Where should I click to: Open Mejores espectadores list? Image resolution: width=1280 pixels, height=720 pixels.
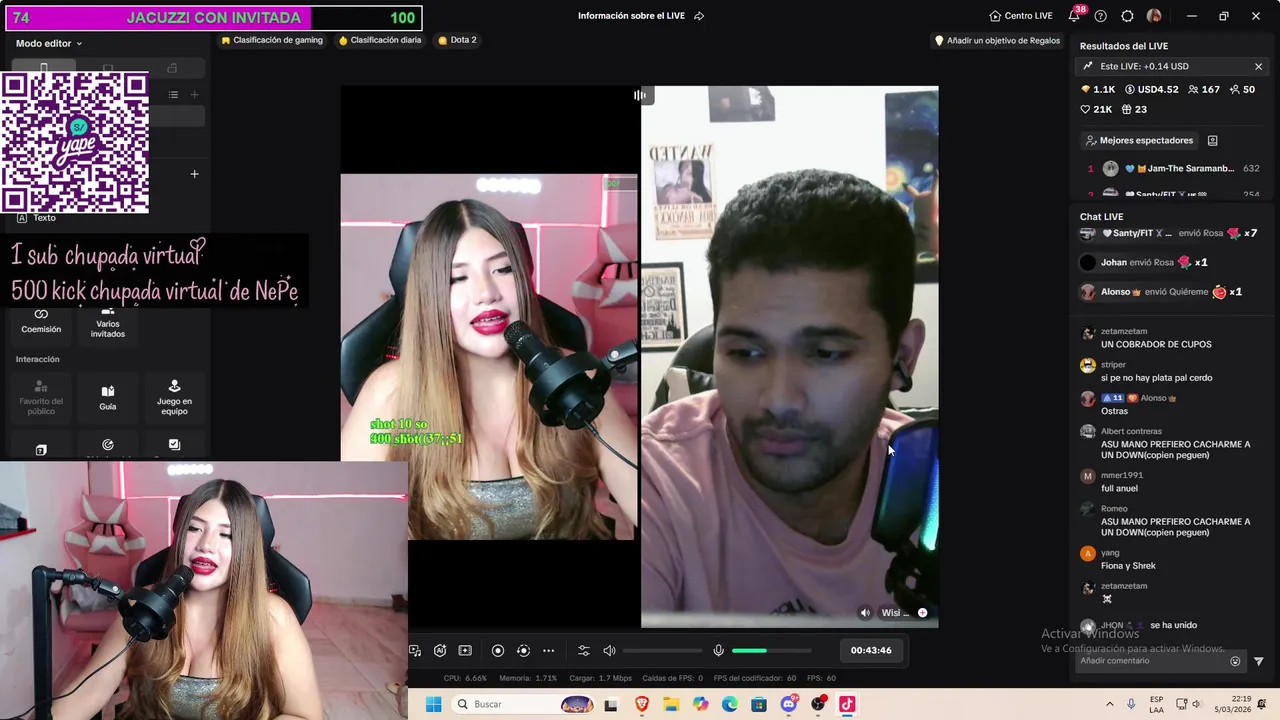click(x=1139, y=141)
